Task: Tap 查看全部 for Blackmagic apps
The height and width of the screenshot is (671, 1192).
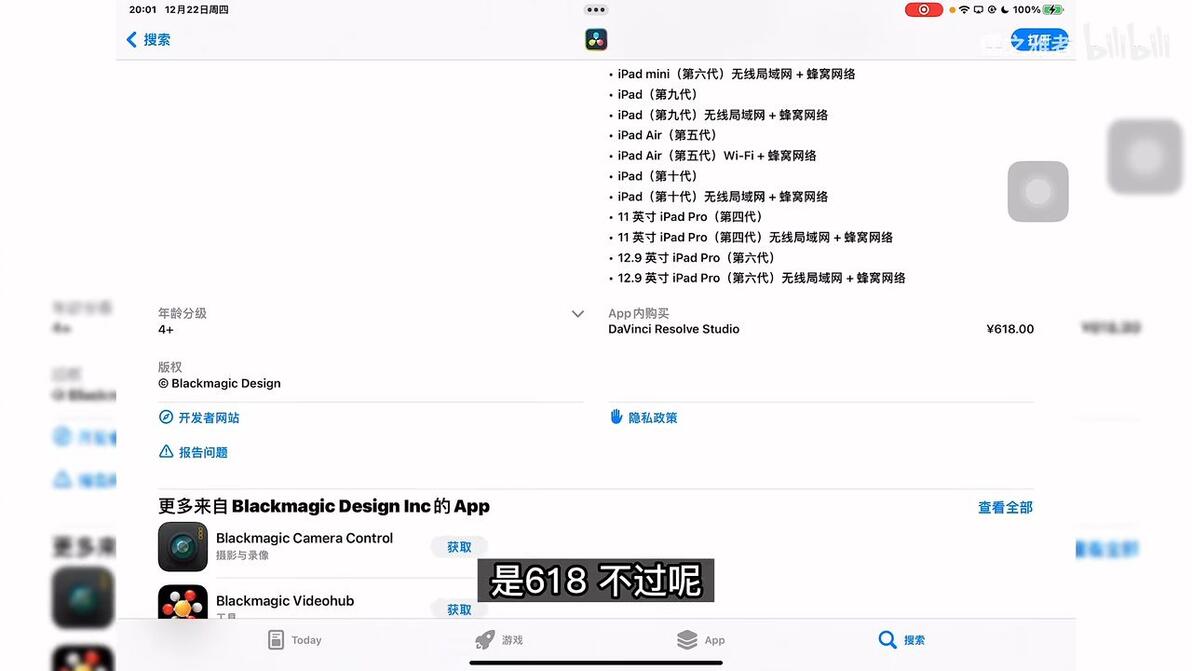Action: [x=1005, y=507]
